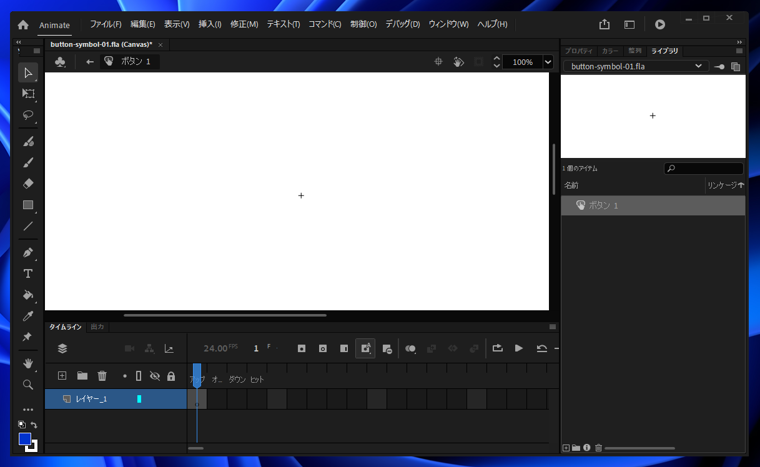Click the back arrow to exit symbol editing
Screen dimensions: 760x467
point(90,62)
